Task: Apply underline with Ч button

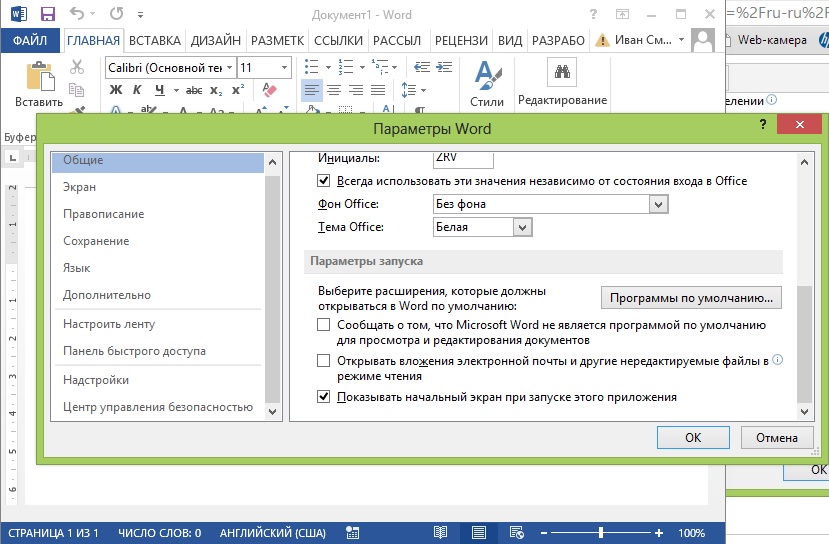Action: [159, 90]
